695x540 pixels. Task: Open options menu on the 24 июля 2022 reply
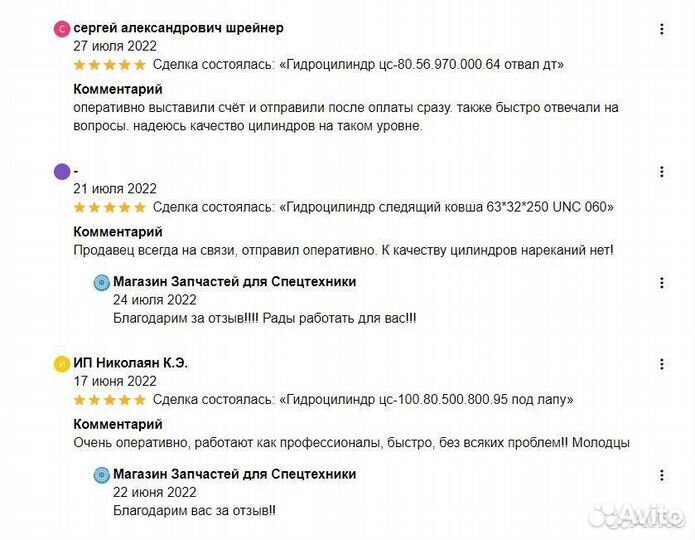click(x=661, y=283)
